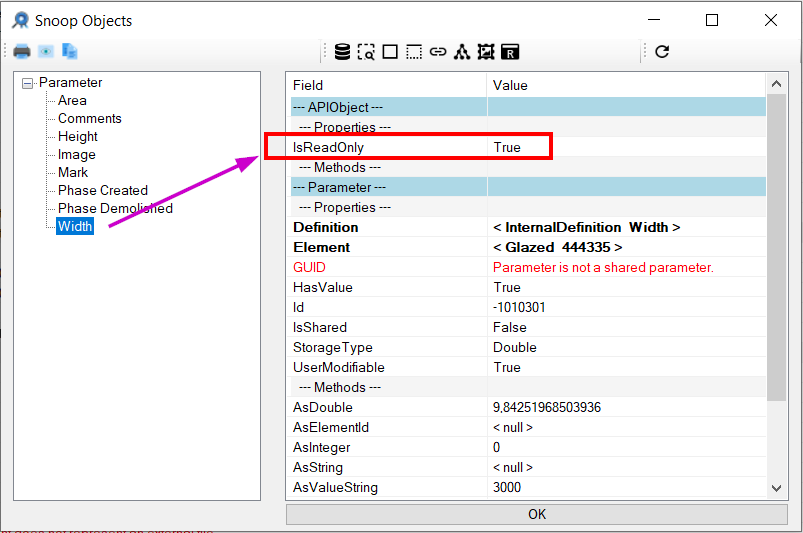
Task: Maximize the Snoop Objects window
Action: tap(712, 20)
